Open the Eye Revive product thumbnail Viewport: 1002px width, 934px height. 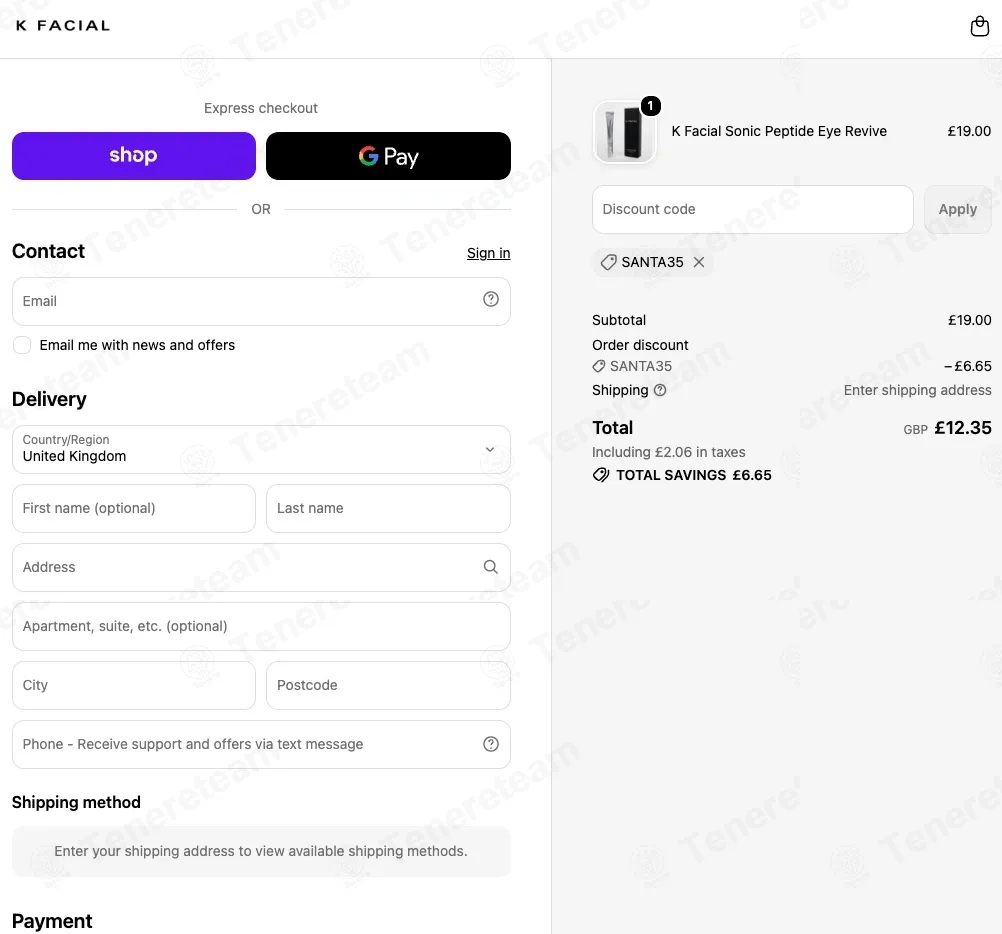[x=624, y=132]
